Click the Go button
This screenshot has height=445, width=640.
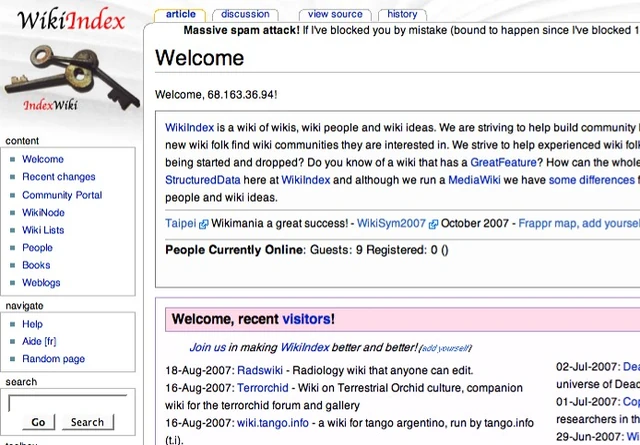(x=38, y=422)
